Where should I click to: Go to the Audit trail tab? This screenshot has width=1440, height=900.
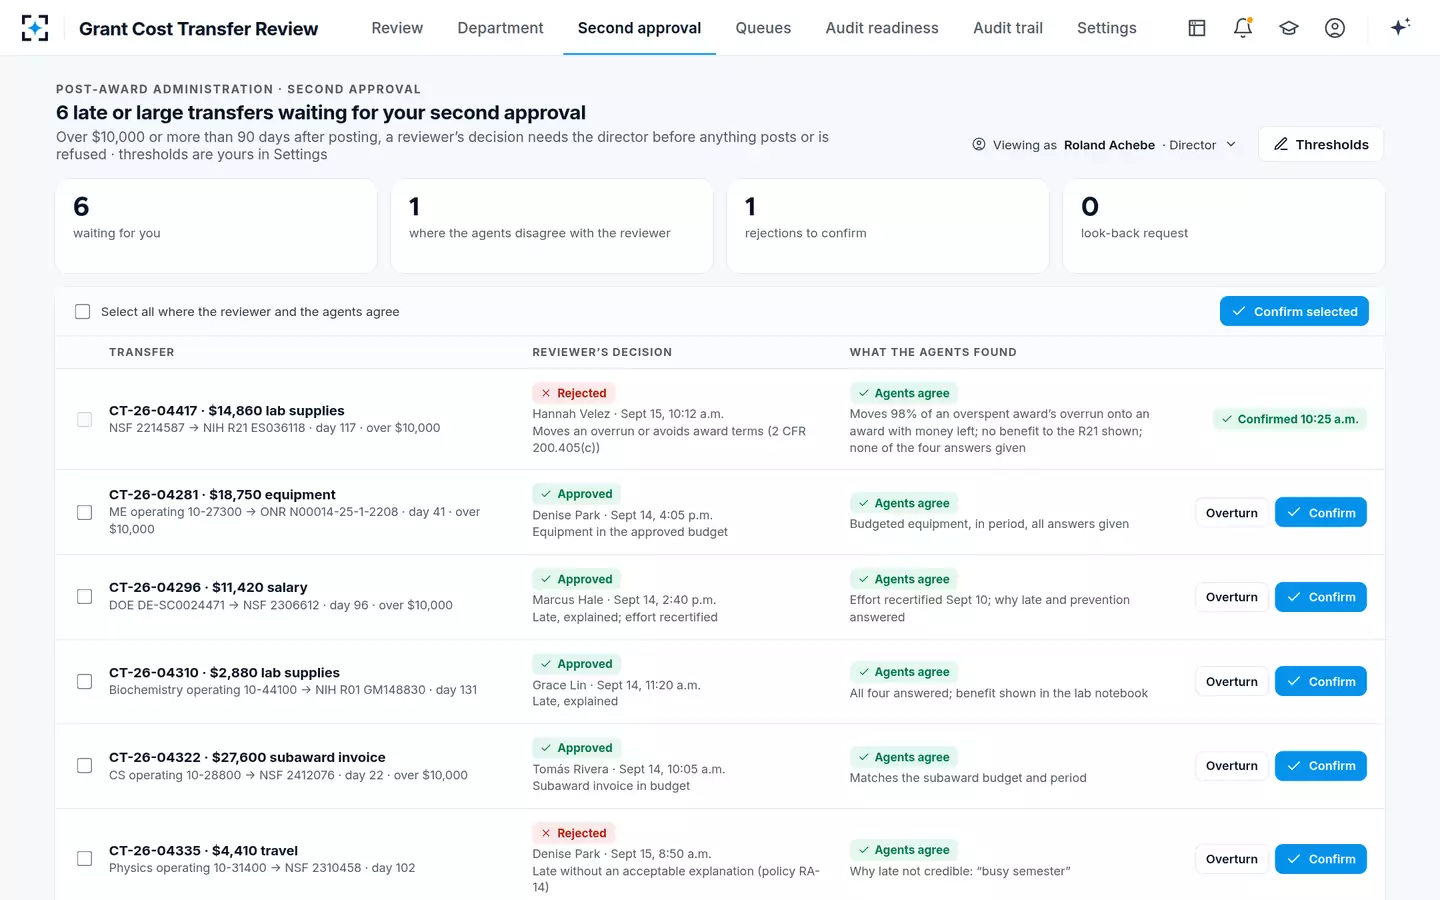point(1008,28)
